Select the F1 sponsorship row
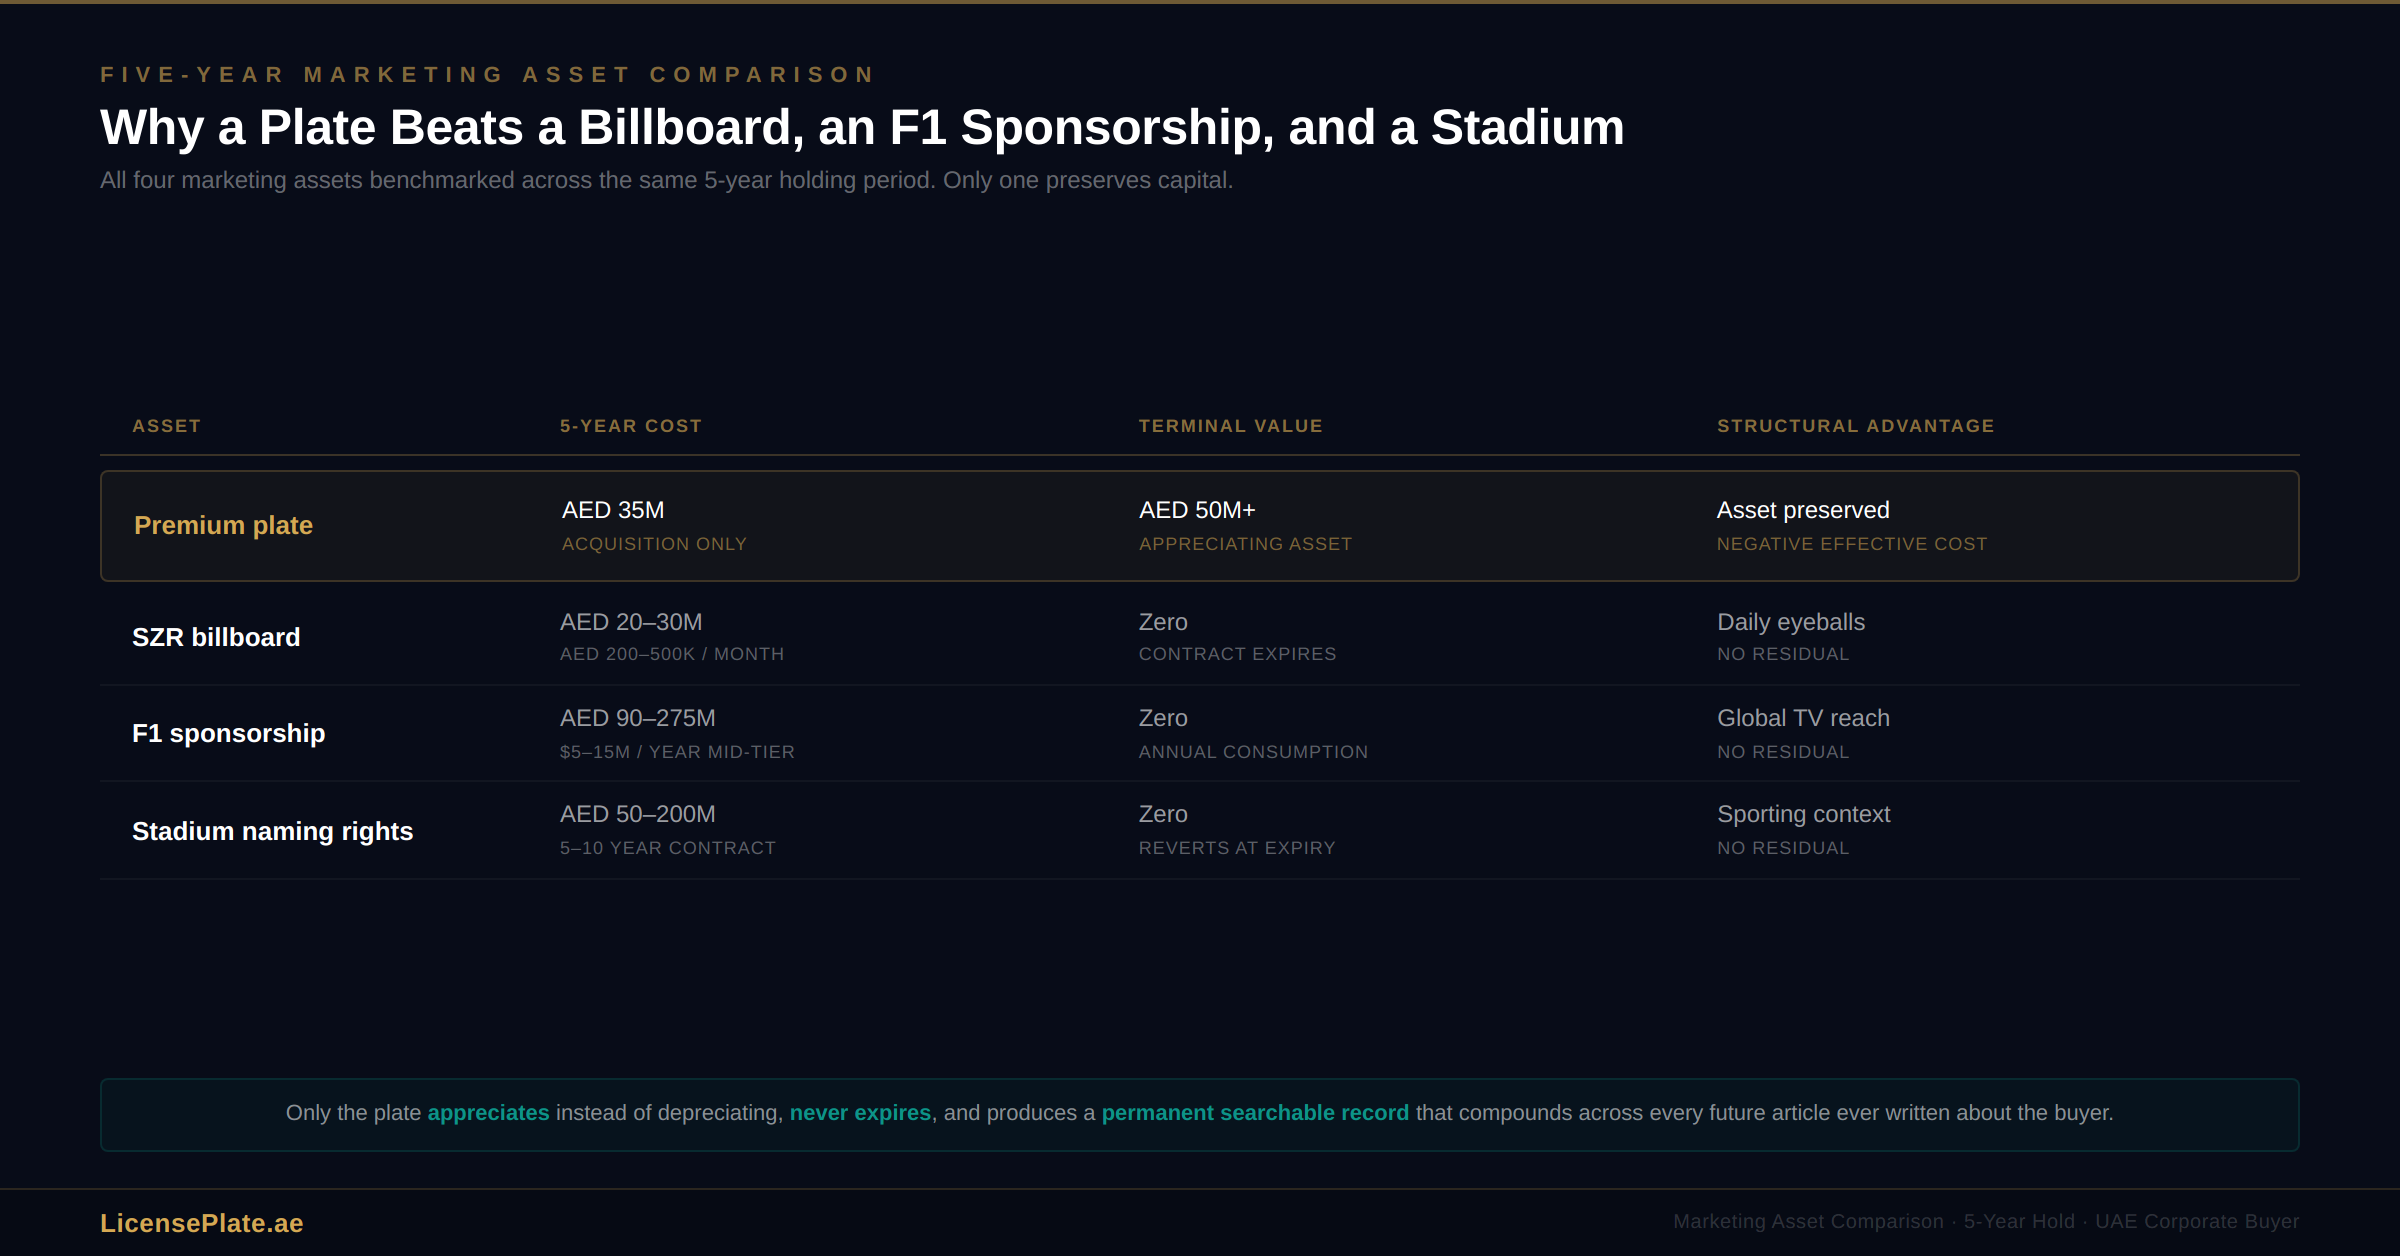 coord(1199,732)
